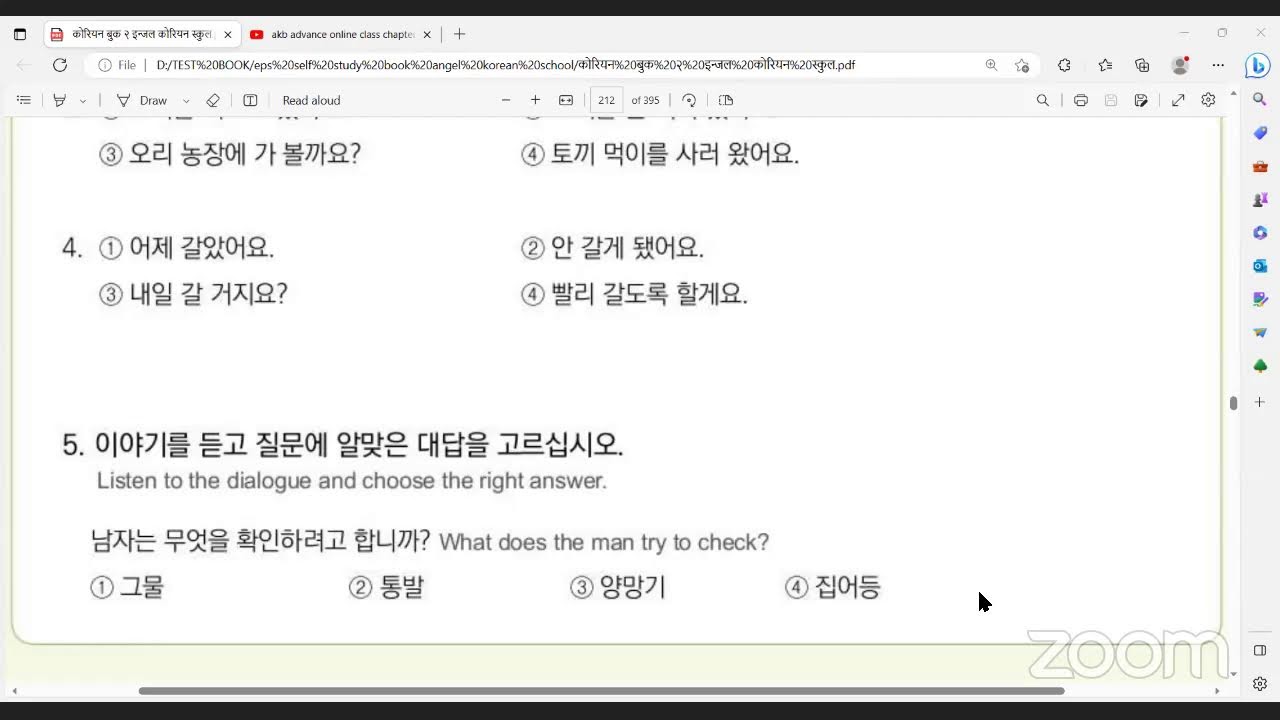Select the Erase tool
The height and width of the screenshot is (720, 1280).
(x=212, y=100)
